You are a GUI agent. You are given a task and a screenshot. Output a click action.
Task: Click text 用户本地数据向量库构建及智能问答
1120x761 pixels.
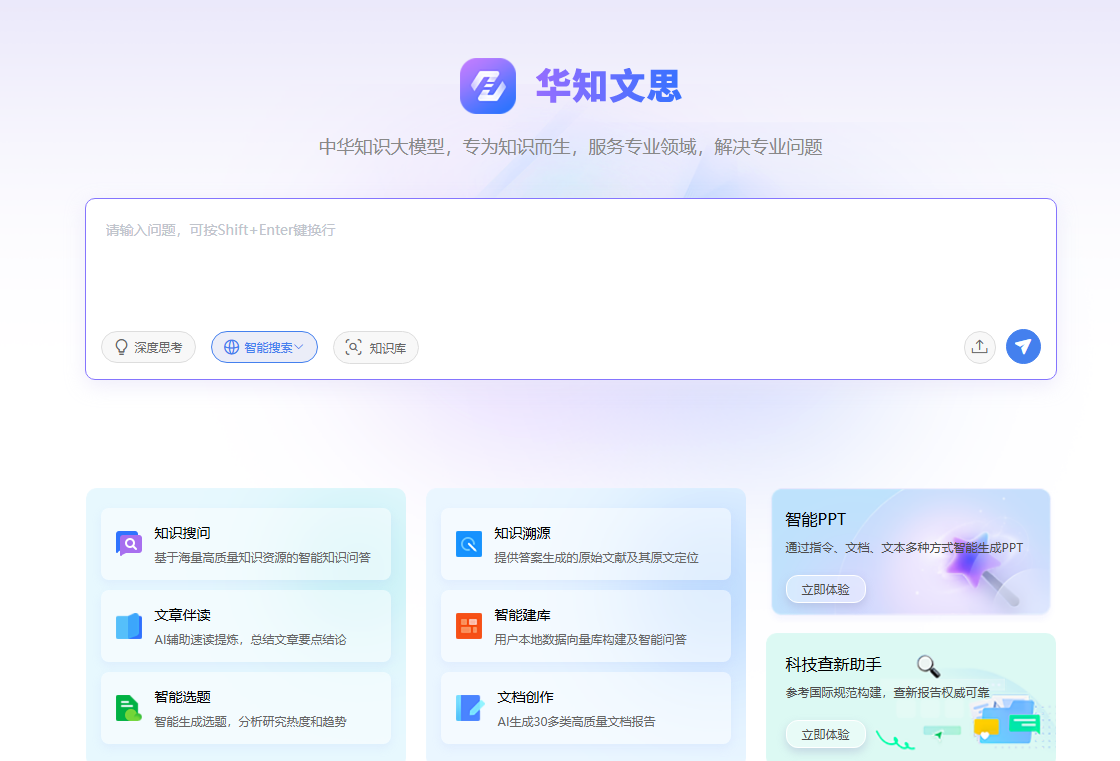pyautogui.click(x=590, y=640)
